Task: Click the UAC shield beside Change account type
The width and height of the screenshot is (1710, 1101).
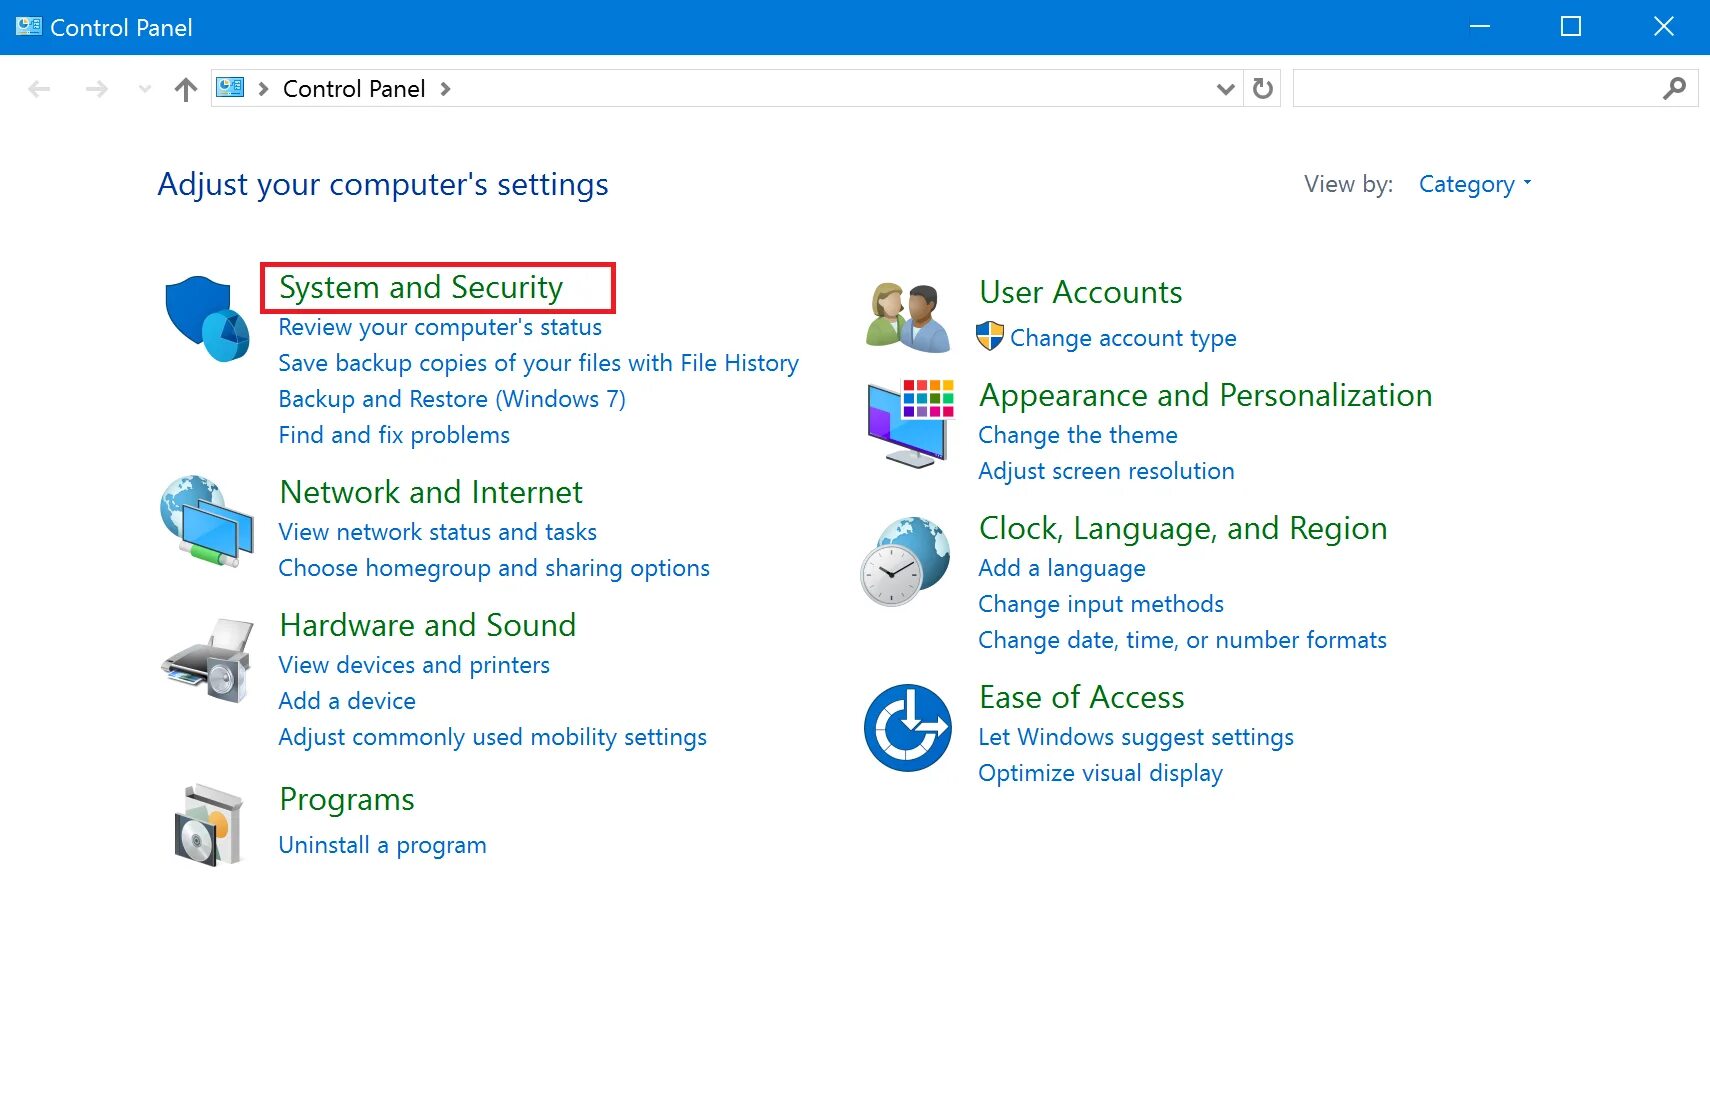Action: coord(990,337)
